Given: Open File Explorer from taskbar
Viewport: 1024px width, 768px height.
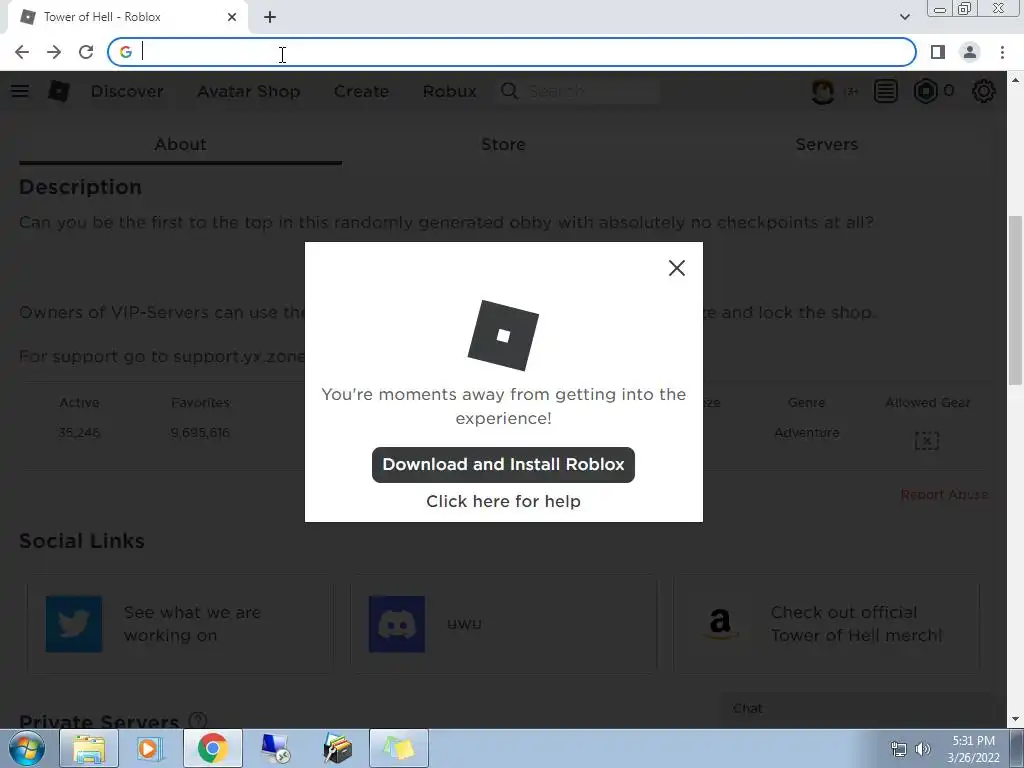Looking at the screenshot, I should [x=89, y=748].
